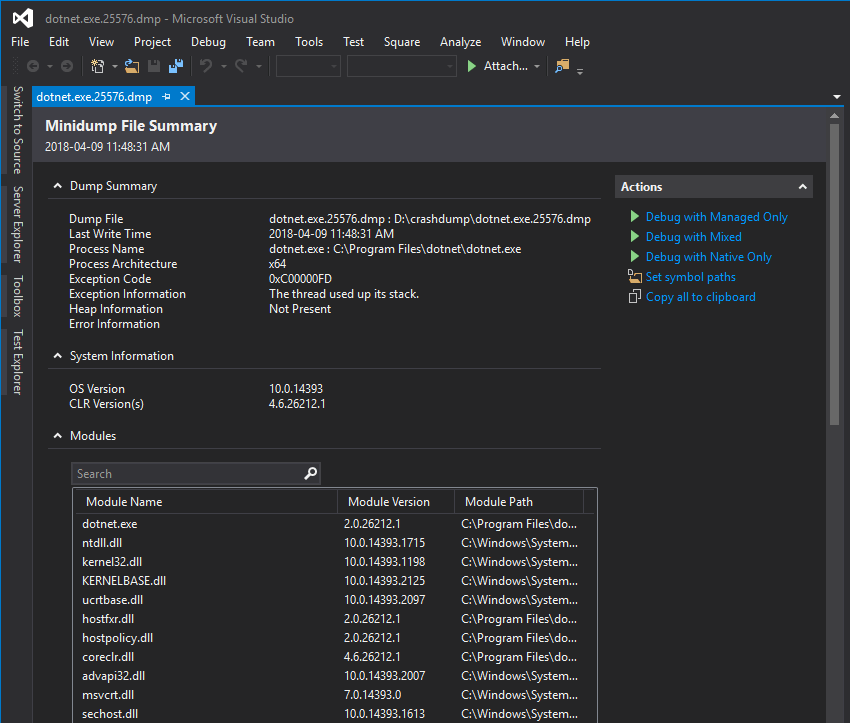This screenshot has width=850, height=723.
Task: Collapse the Modules section
Action: (57, 435)
